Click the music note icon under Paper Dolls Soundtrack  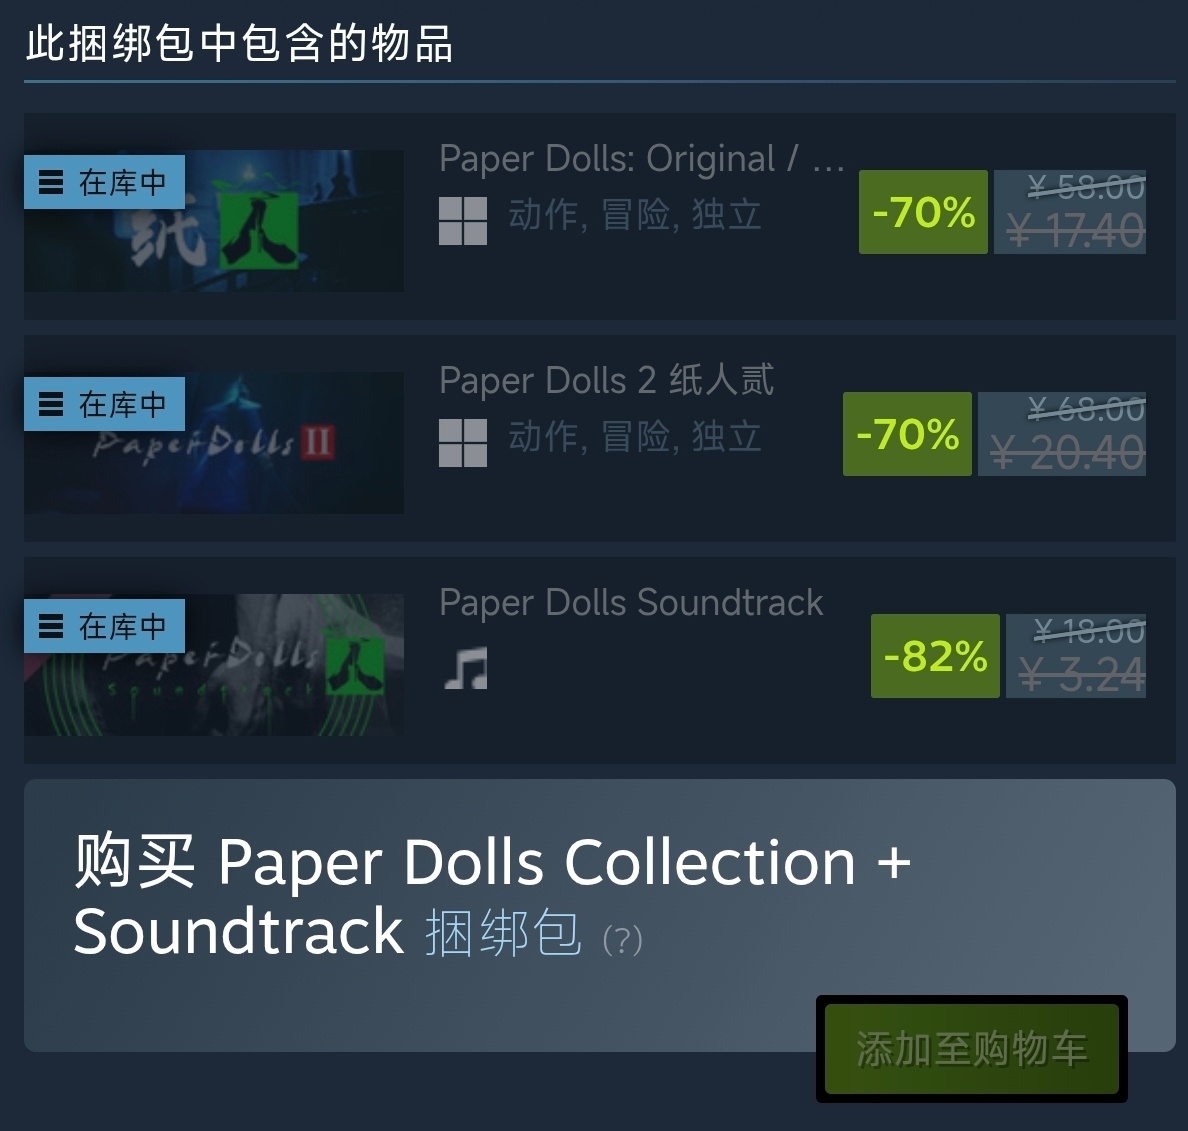coord(465,667)
